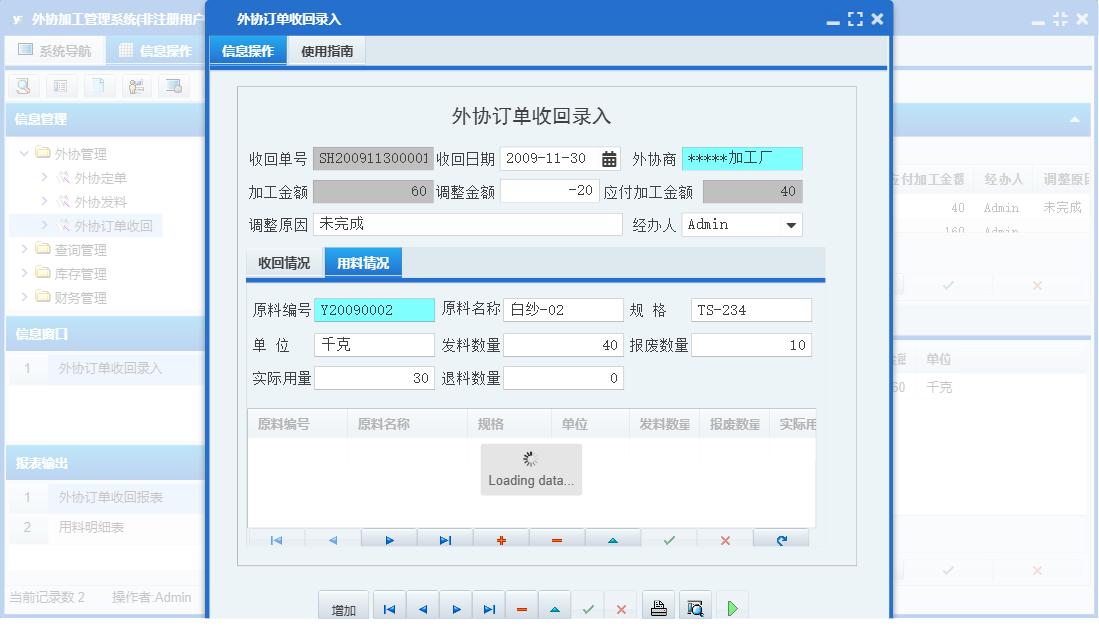Click the 增加 button at the bottom
The height and width of the screenshot is (635, 1099).
[343, 606]
